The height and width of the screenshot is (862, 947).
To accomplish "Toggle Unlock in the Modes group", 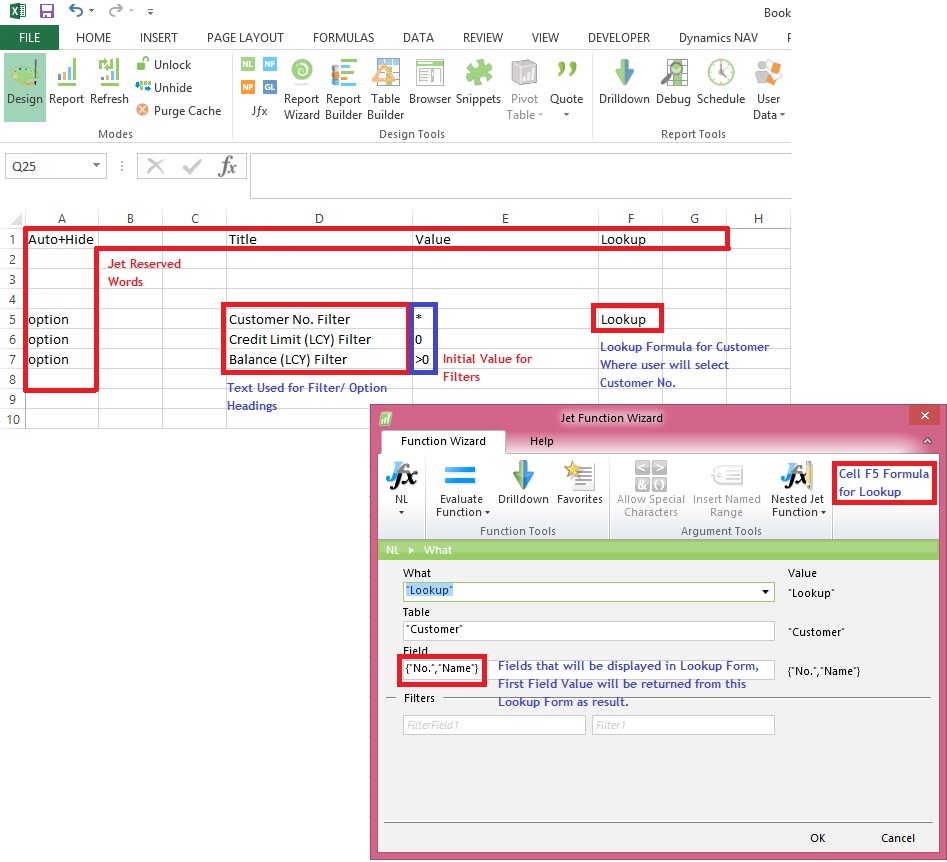I will (x=164, y=65).
